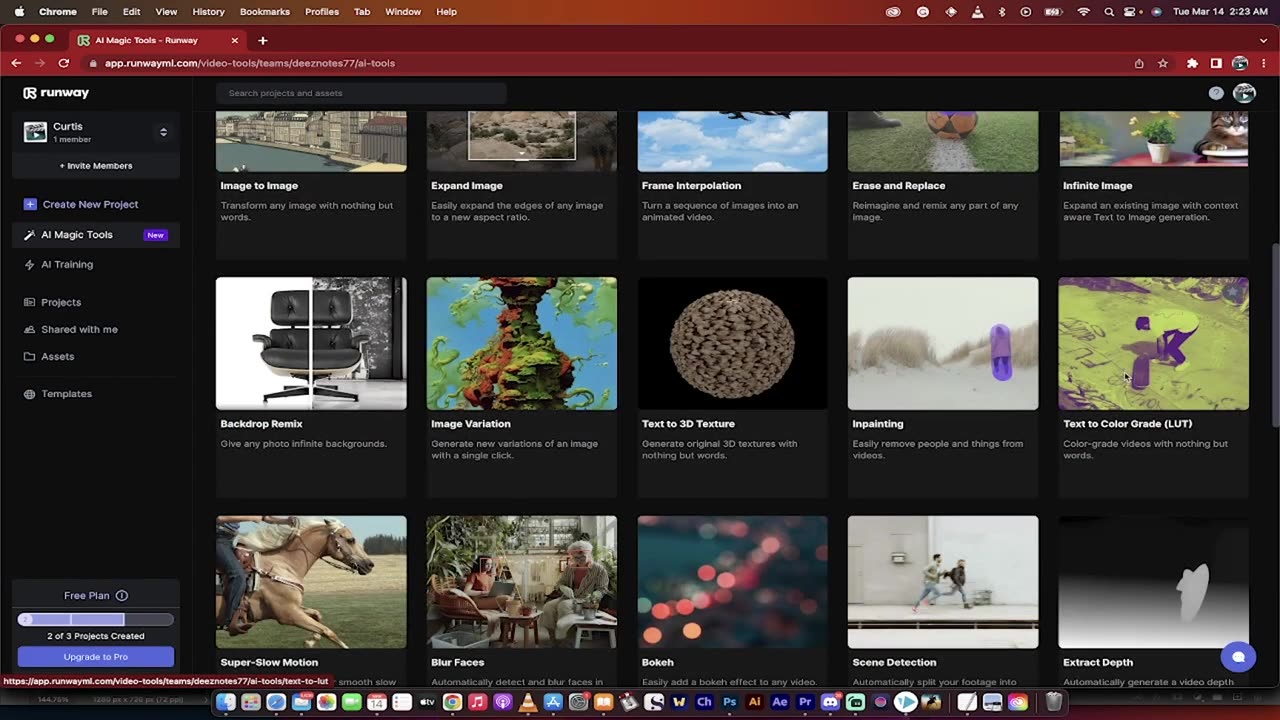
Task: Click the AI Magic Tools wand icon
Action: 30,235
